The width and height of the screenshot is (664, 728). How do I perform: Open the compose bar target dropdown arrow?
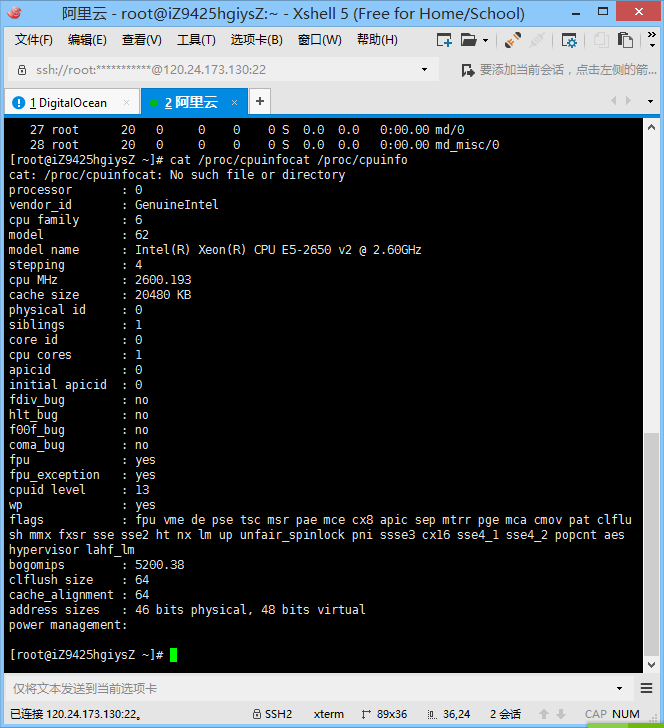[619, 688]
